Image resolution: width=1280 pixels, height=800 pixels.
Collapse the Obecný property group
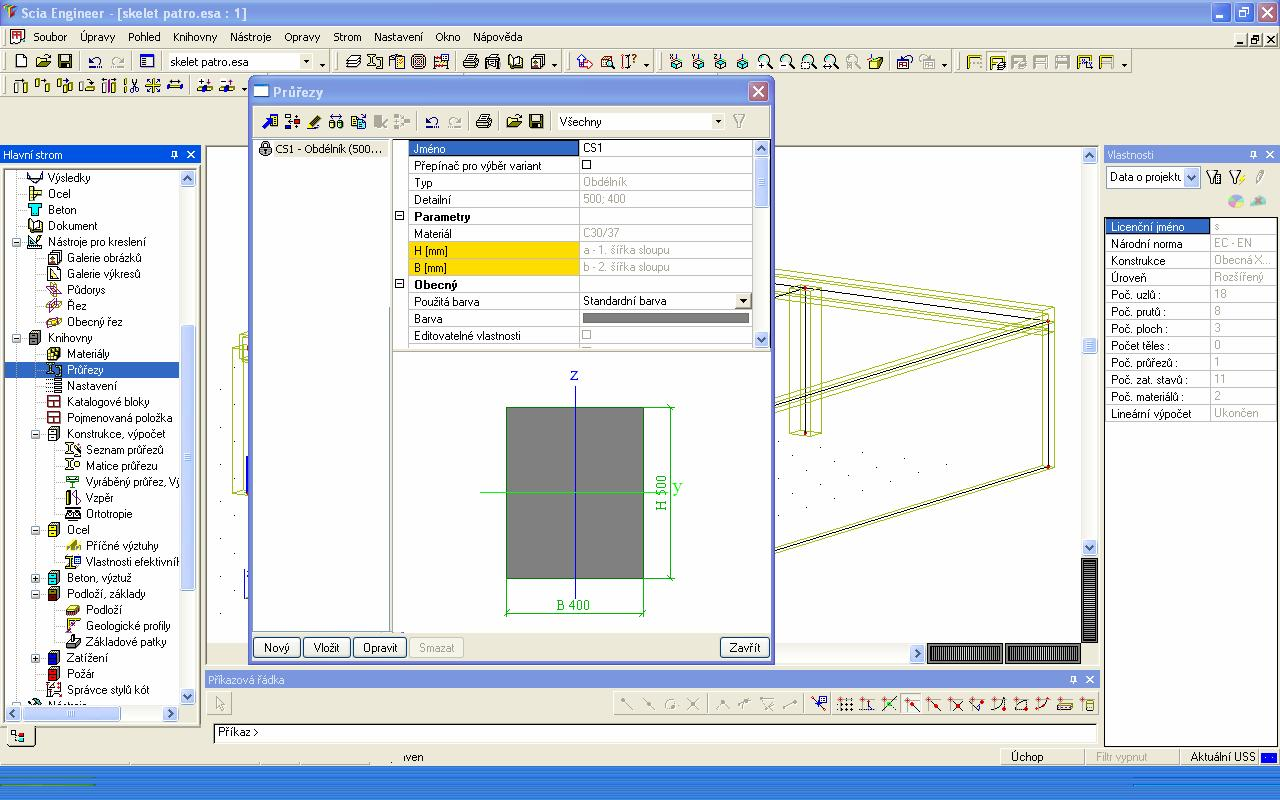[400, 284]
